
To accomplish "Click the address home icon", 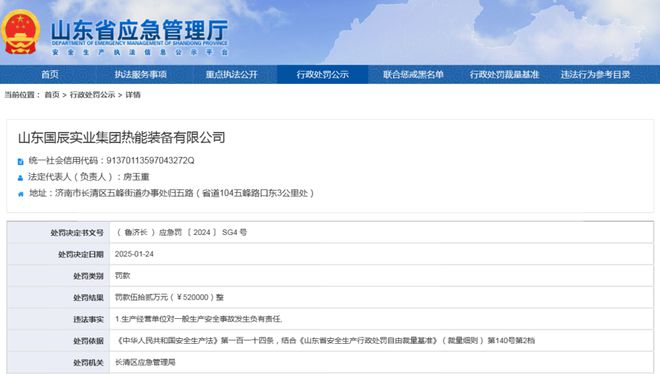I will coord(20,194).
